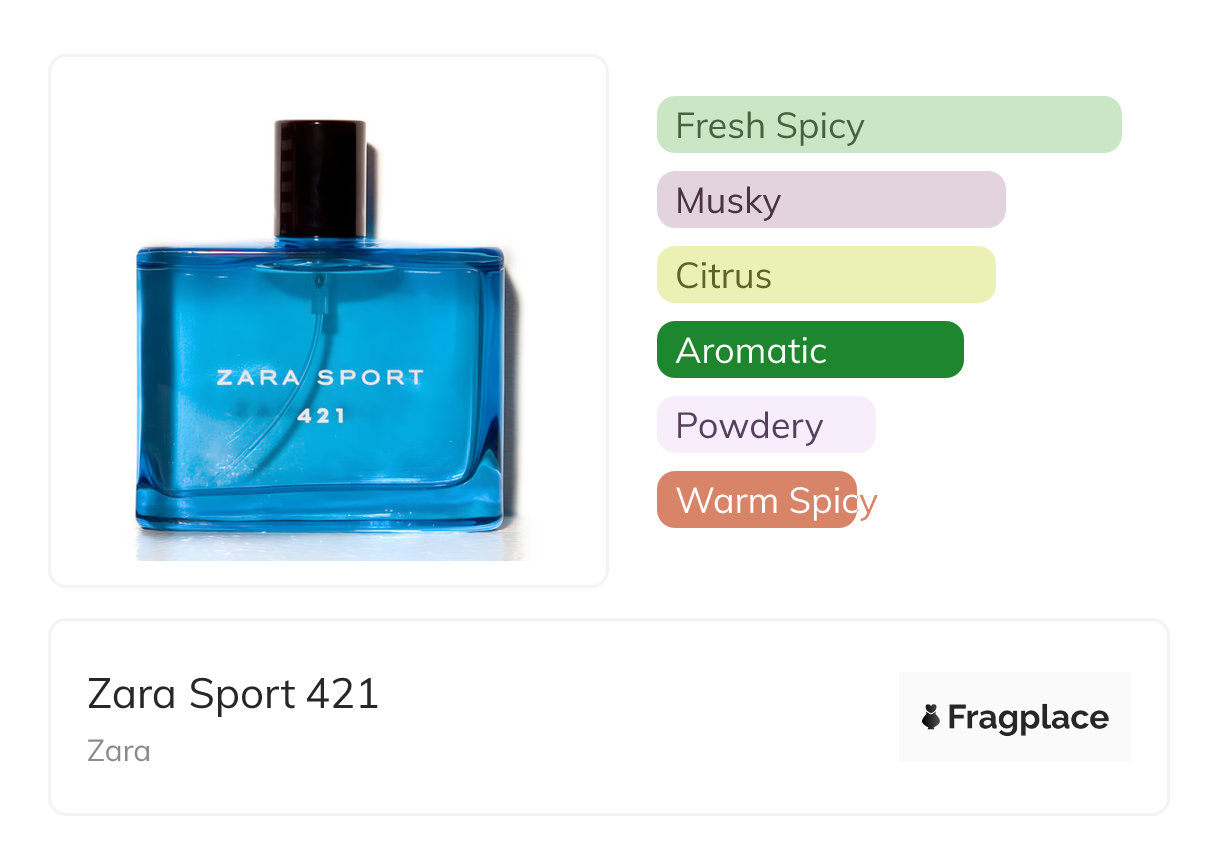The height and width of the screenshot is (864, 1218).
Task: Pick the dark green Aromatic bar
Action: pyautogui.click(x=810, y=350)
